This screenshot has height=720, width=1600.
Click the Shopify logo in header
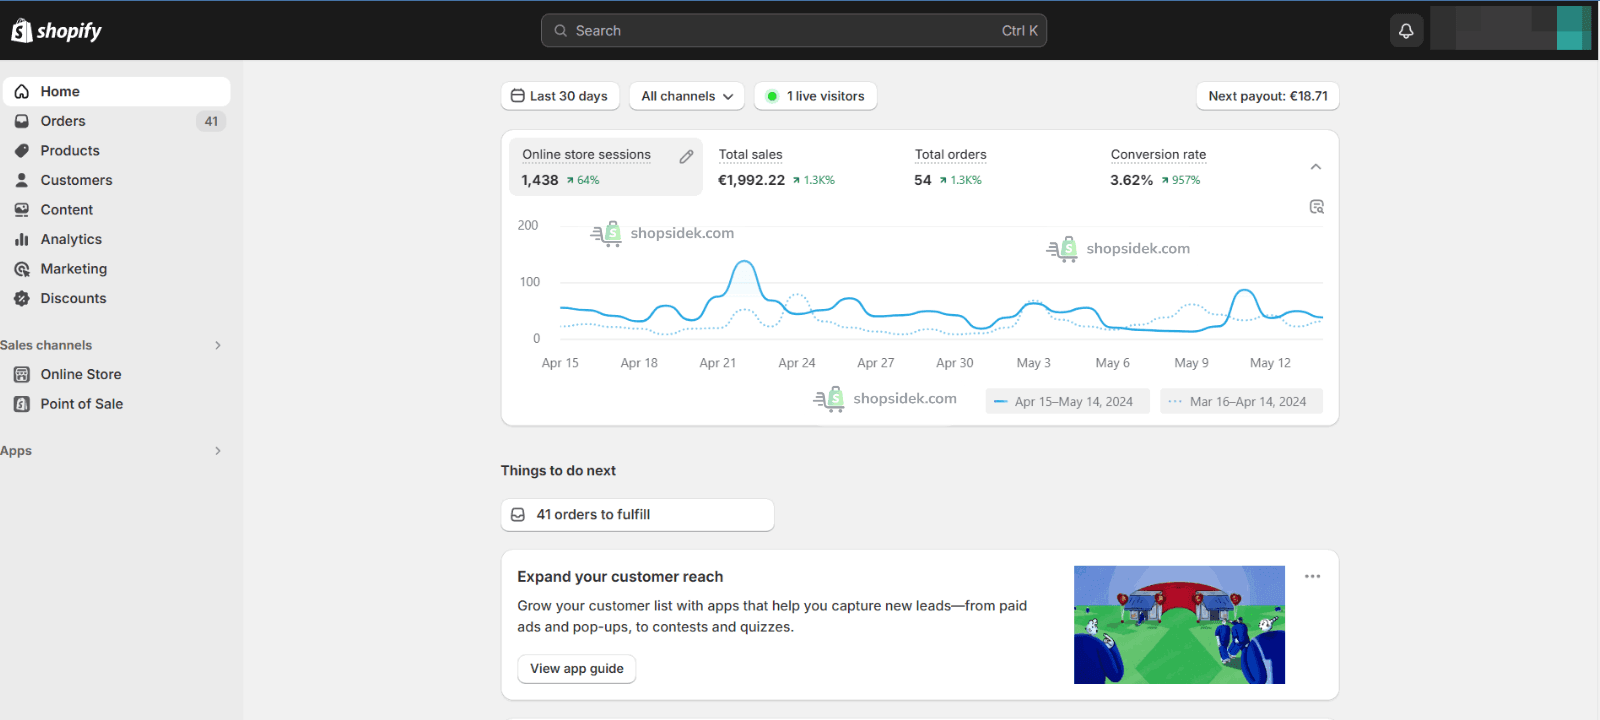click(x=57, y=31)
